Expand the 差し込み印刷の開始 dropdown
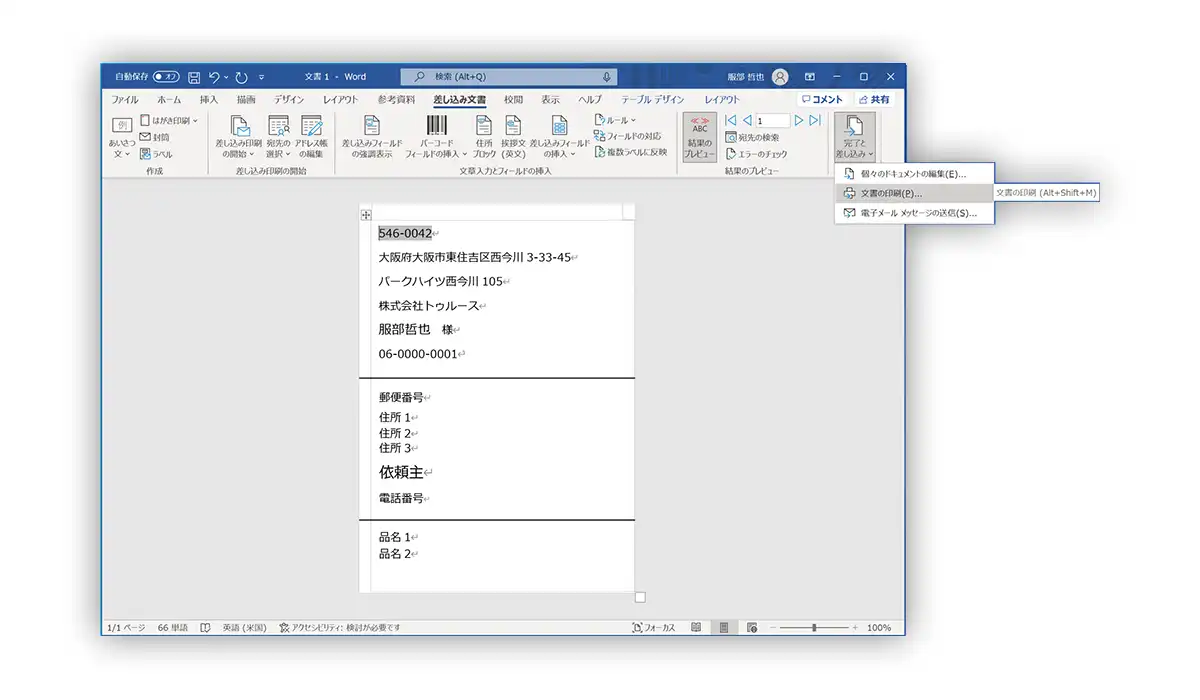The height and width of the screenshot is (700, 1200). (240, 136)
